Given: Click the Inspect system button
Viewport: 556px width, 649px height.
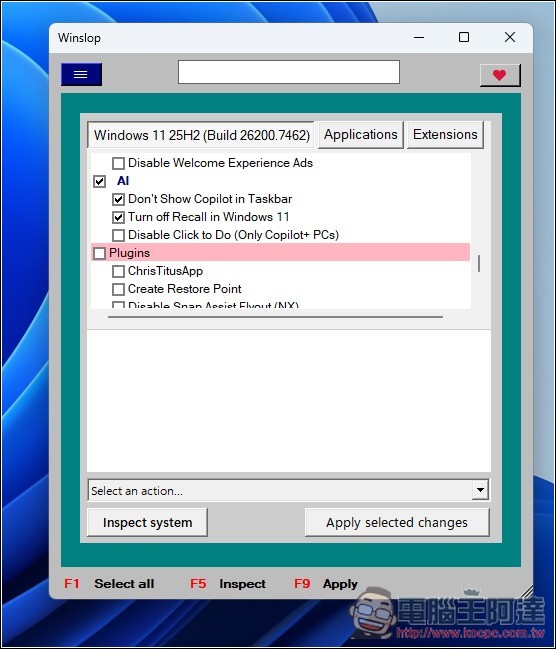Looking at the screenshot, I should coord(147,523).
